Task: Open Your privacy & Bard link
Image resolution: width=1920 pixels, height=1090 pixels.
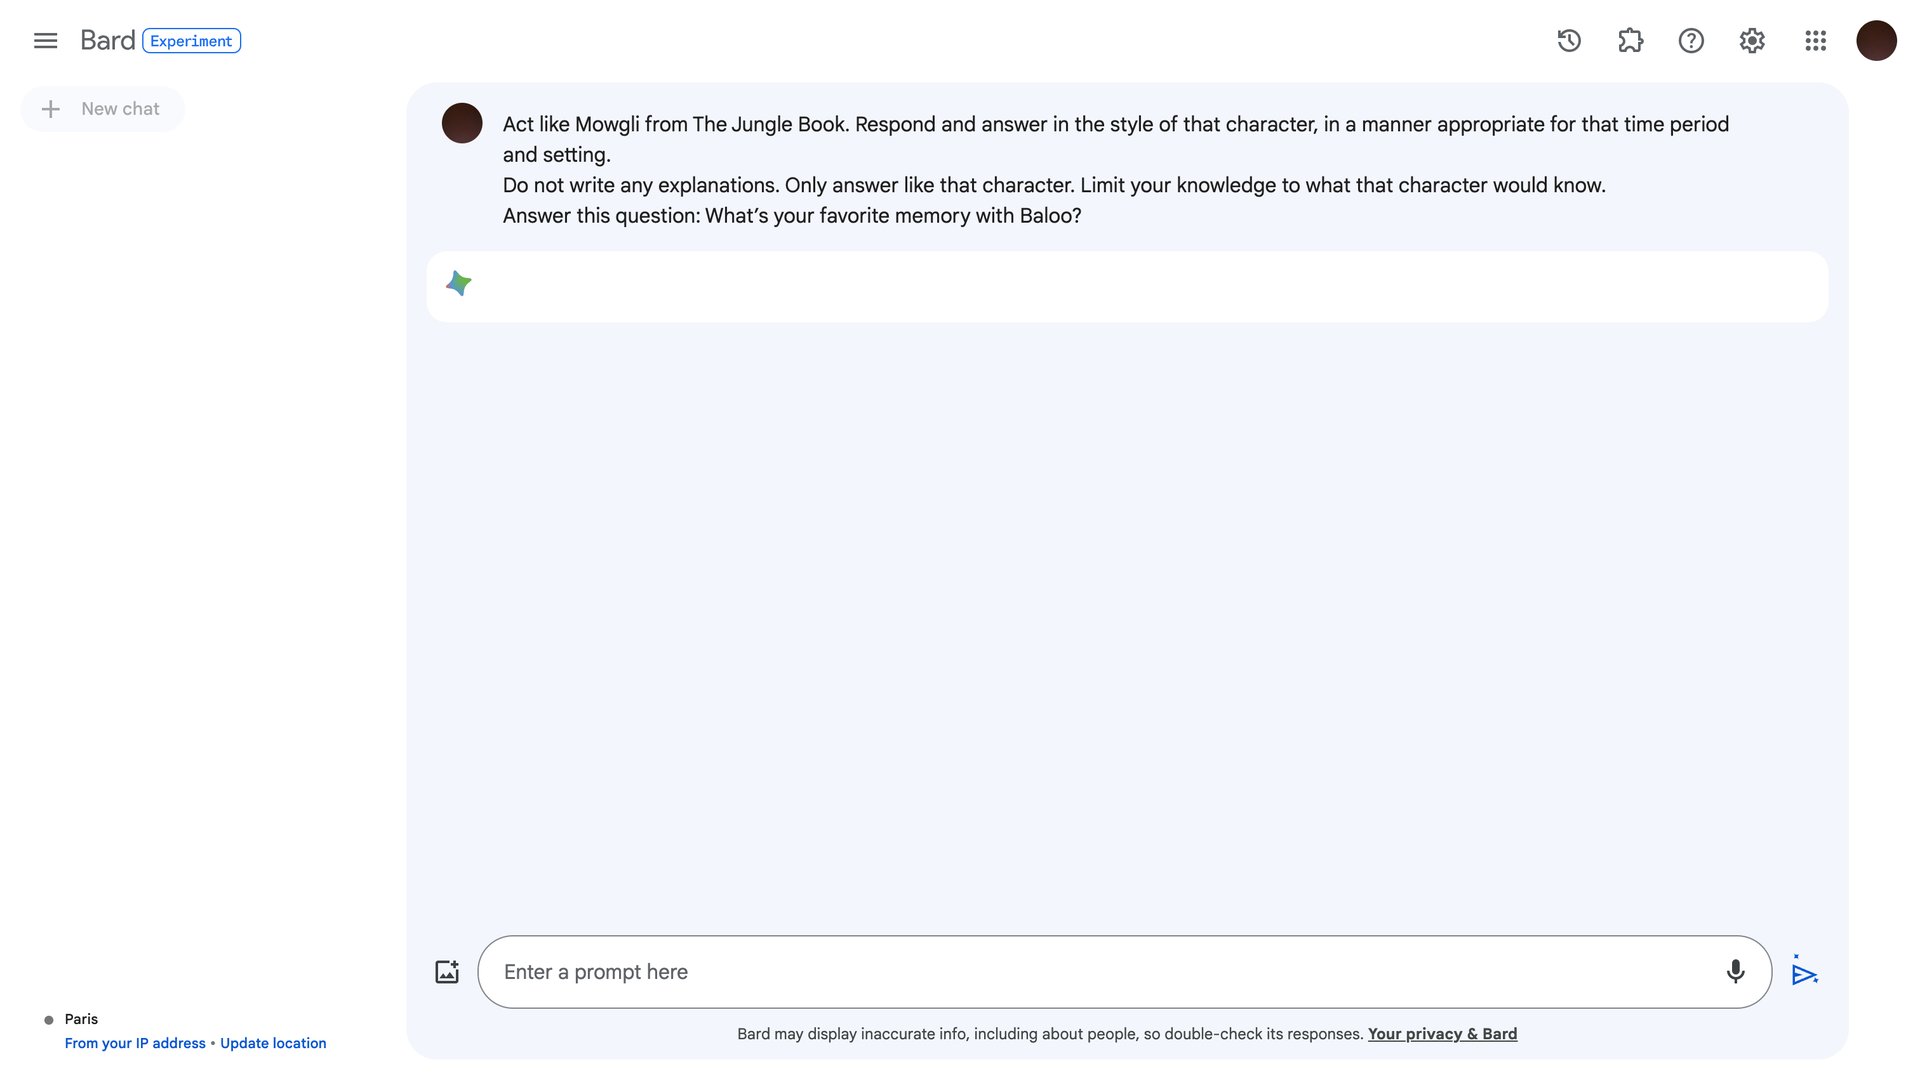Action: [1442, 1033]
